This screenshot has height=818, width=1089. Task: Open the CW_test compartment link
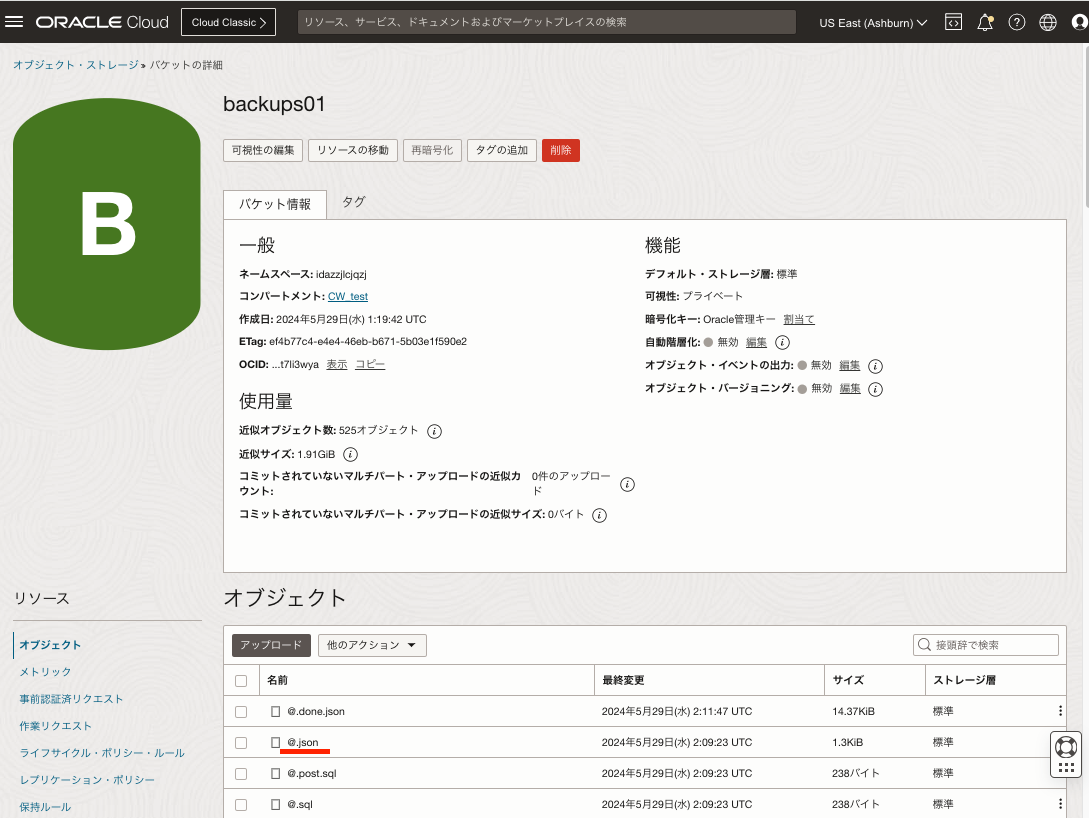[x=348, y=297]
